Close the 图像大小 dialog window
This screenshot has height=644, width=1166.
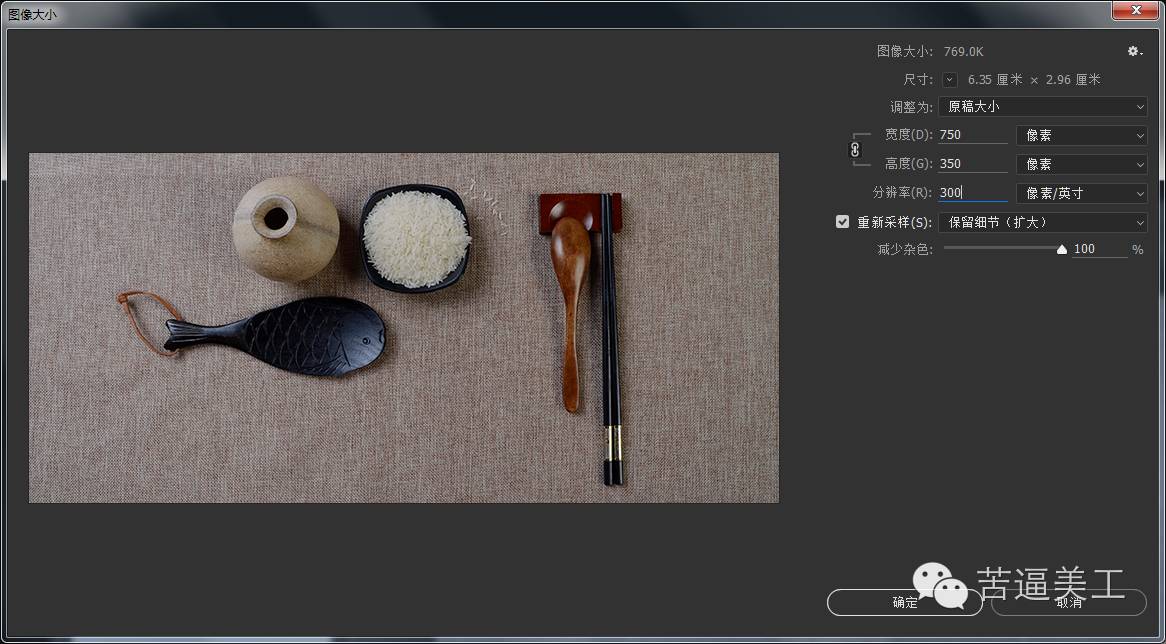click(1136, 10)
